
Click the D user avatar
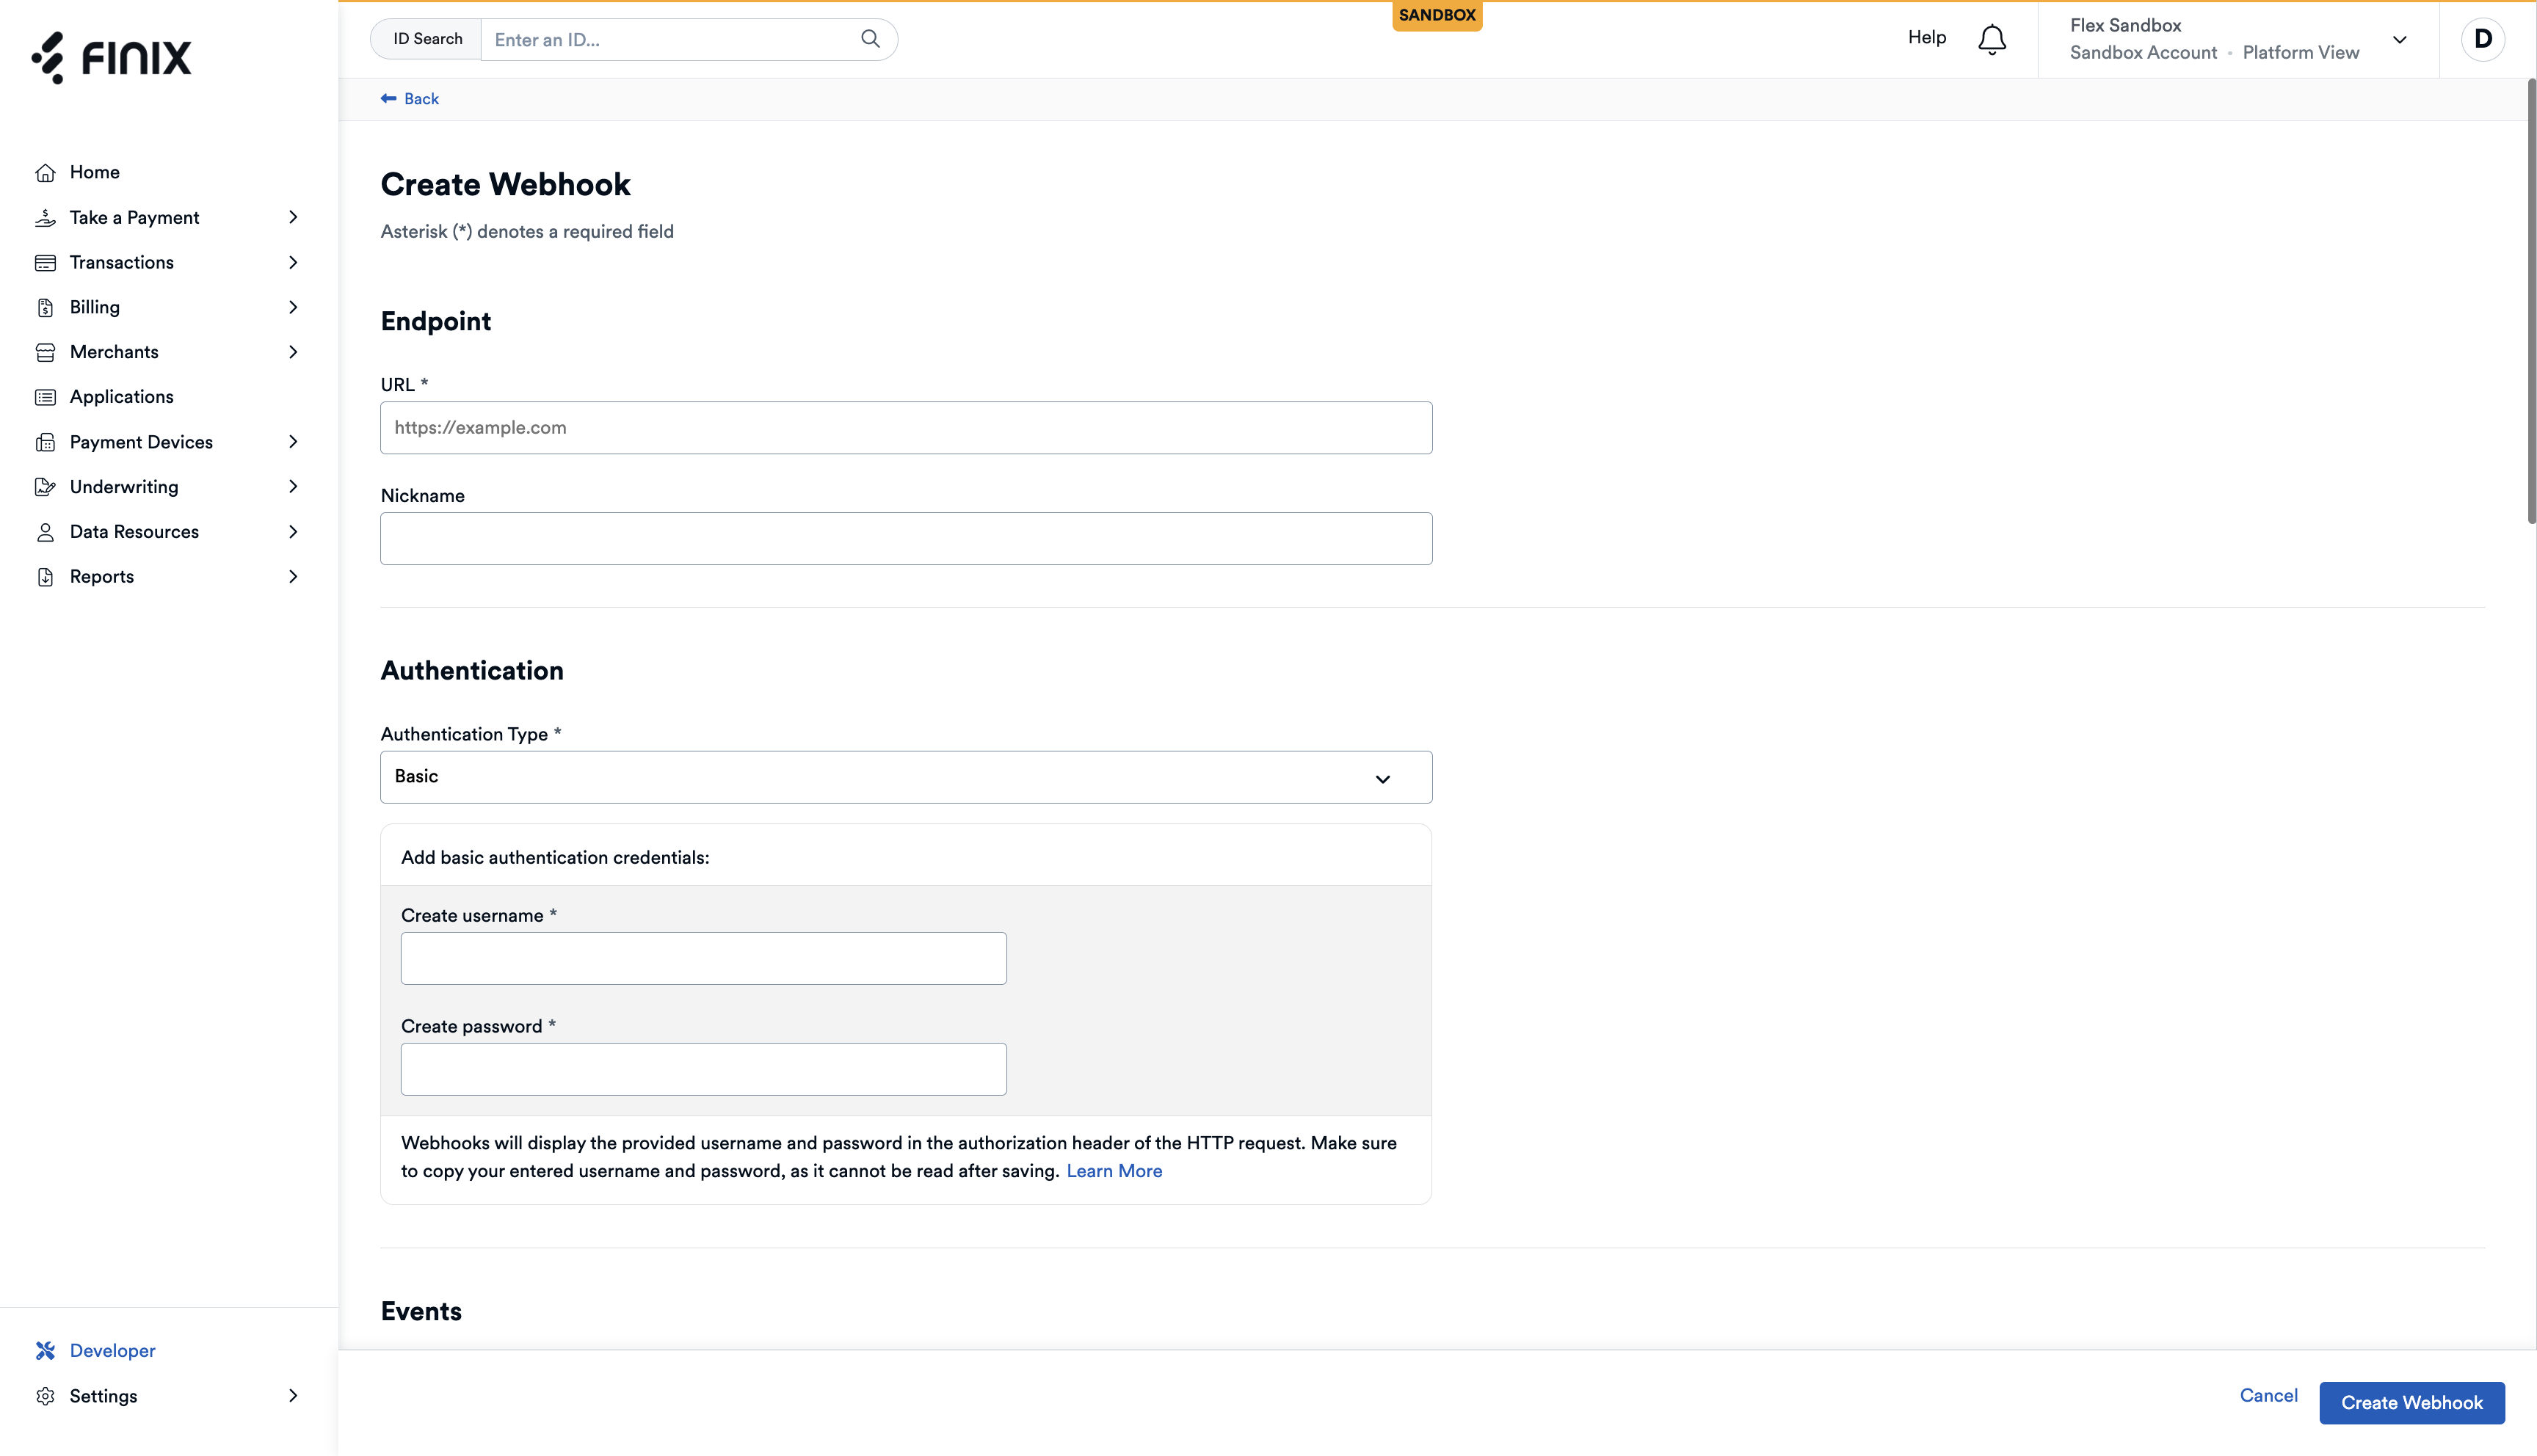pos(2482,39)
